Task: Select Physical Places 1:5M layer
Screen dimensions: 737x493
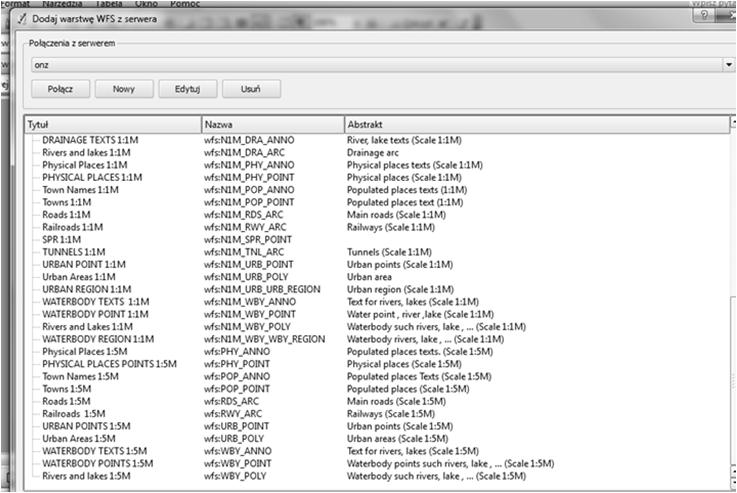Action: [x=85, y=352]
